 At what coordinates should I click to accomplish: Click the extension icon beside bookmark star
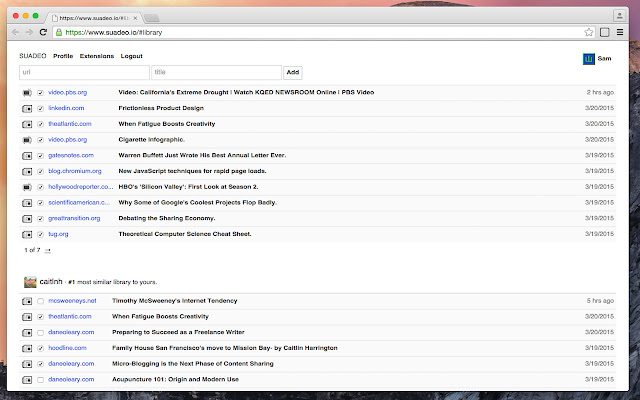coord(604,32)
